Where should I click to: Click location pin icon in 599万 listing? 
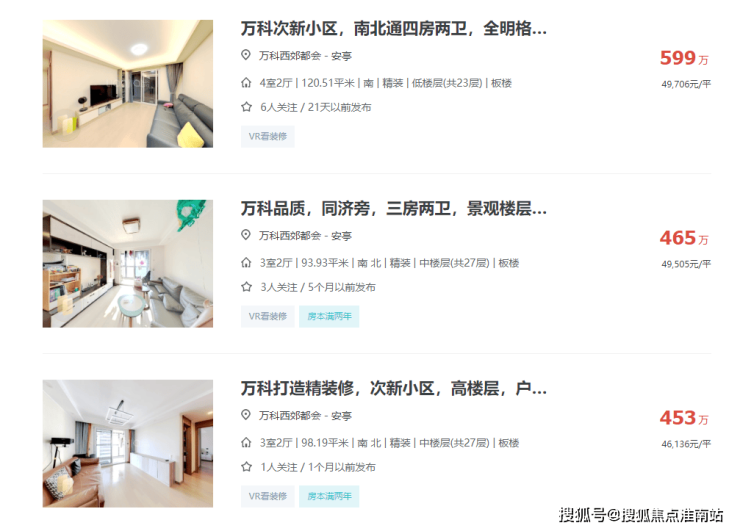coord(245,55)
